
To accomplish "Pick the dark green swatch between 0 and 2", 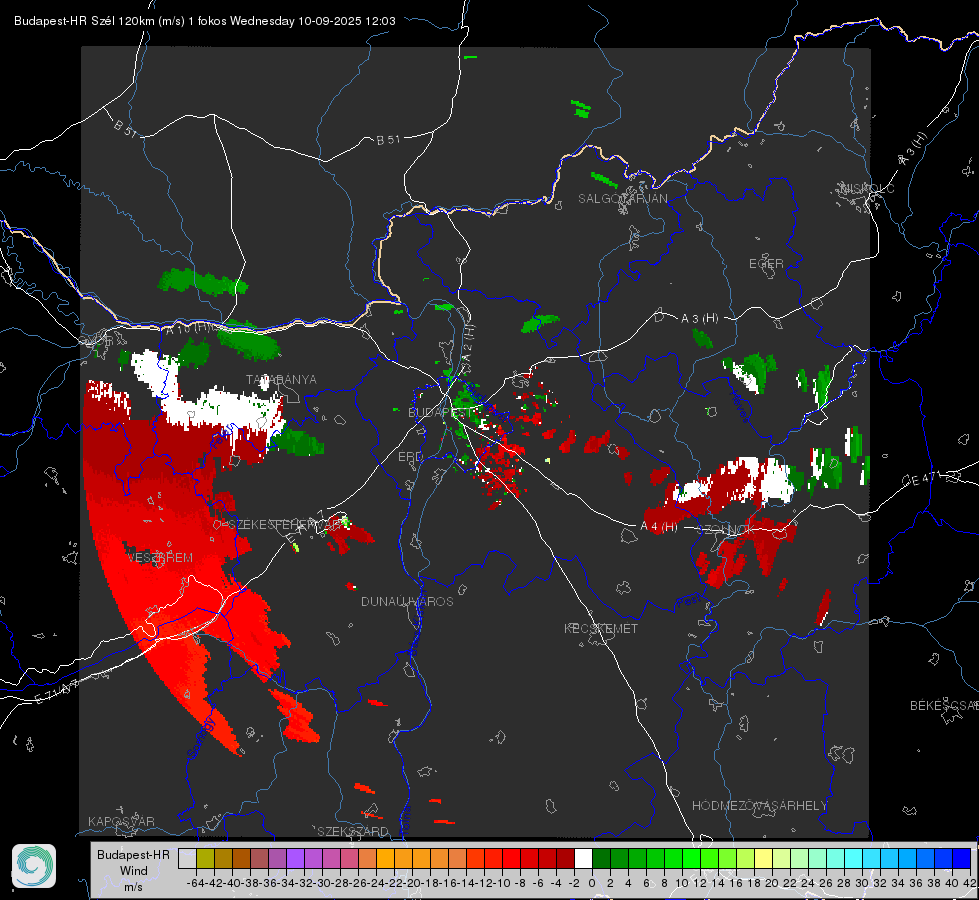I will [x=601, y=859].
